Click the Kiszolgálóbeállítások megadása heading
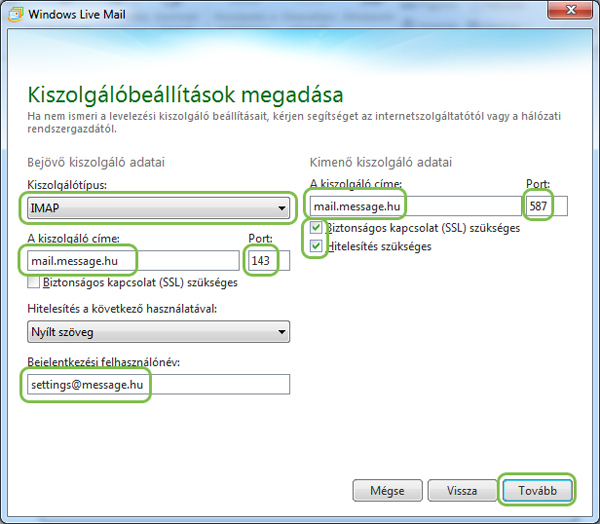This screenshot has width=600, height=524. pyautogui.click(x=183, y=96)
